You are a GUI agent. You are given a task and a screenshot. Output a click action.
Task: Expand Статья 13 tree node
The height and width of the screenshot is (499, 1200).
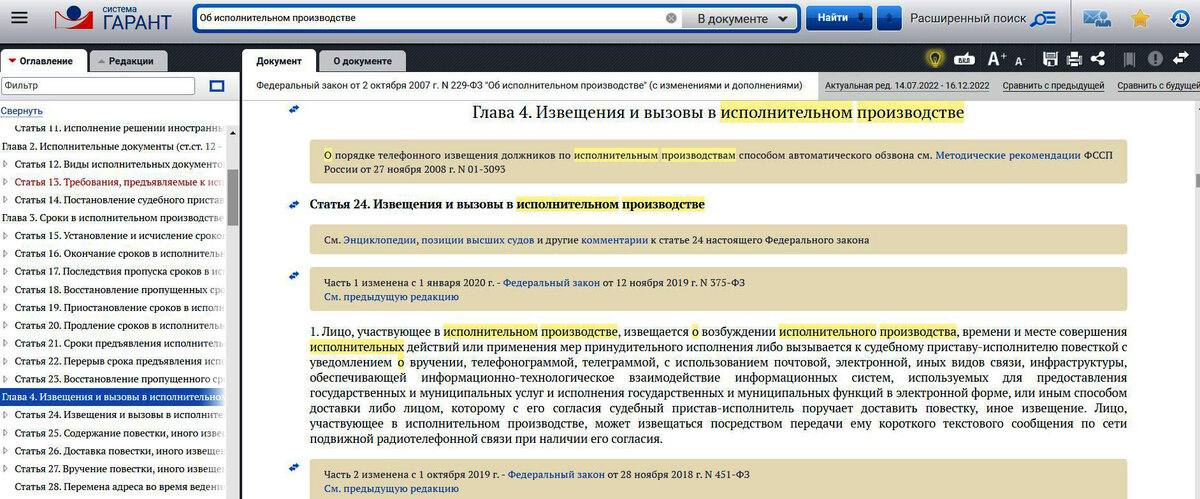click(6, 182)
